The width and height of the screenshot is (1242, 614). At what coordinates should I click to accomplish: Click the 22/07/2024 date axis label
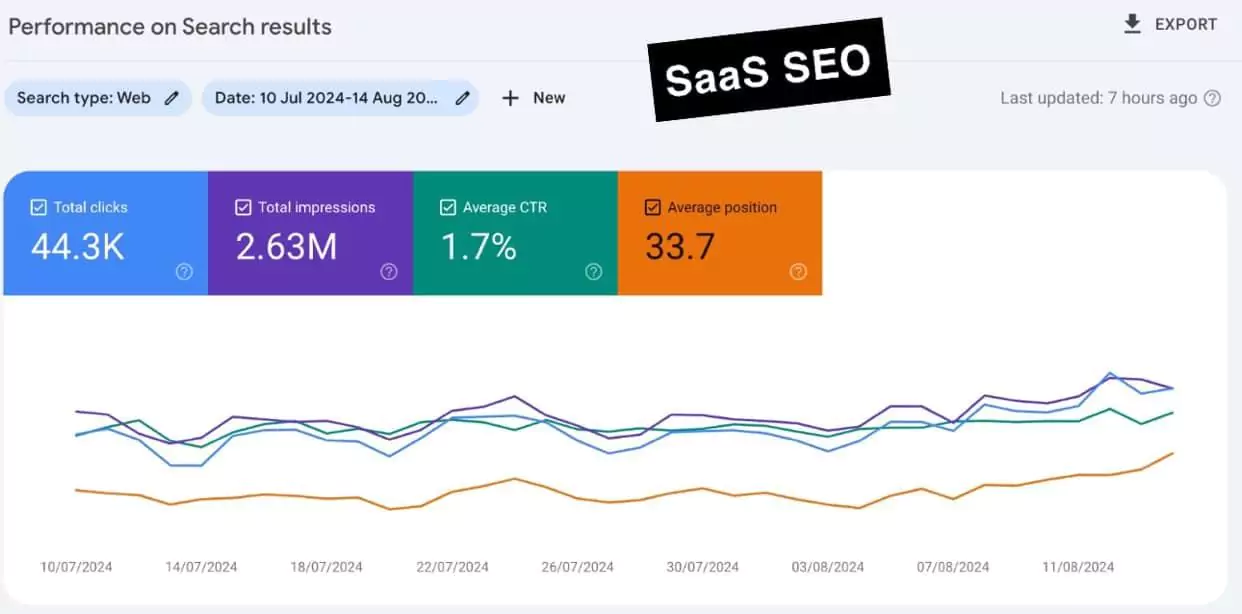[x=452, y=567]
